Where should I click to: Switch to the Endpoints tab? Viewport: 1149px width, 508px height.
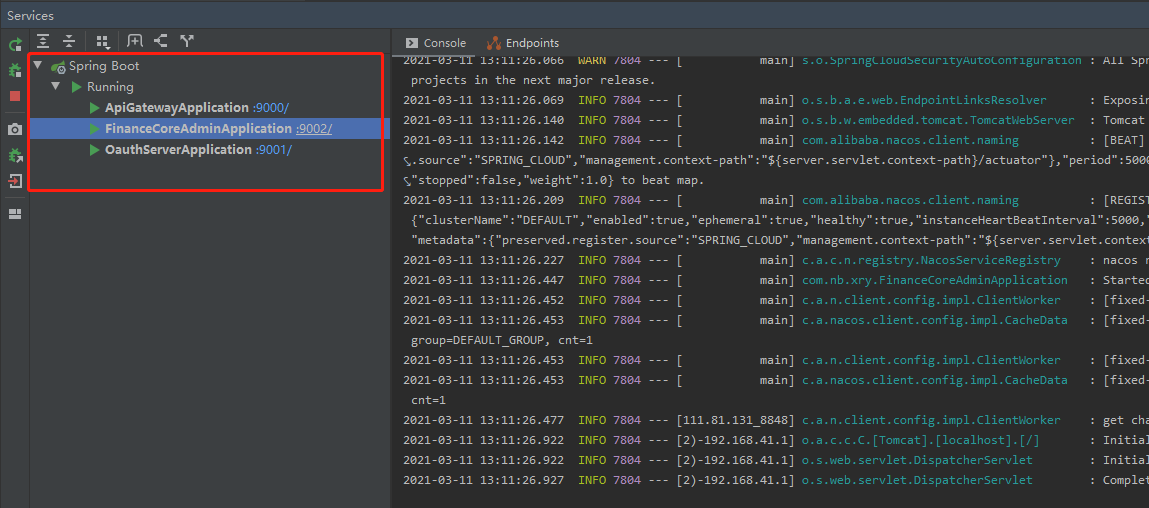(522, 43)
